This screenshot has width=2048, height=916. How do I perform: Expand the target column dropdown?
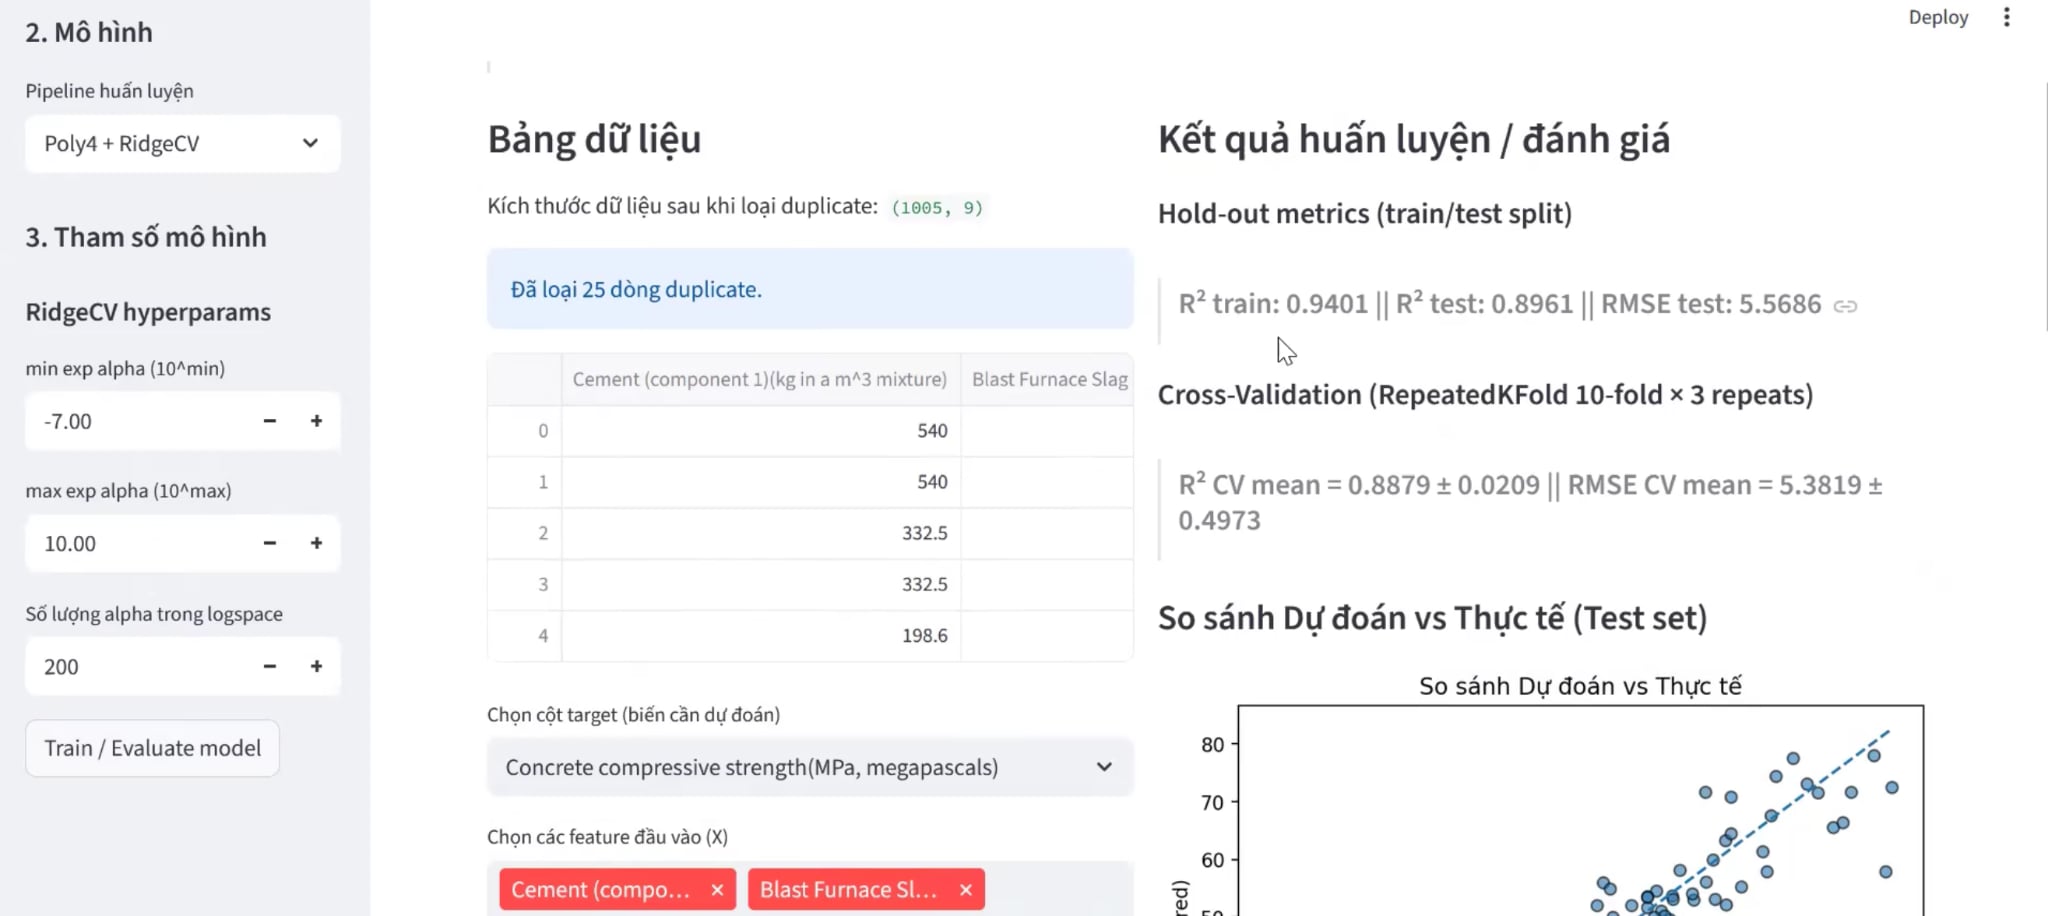809,767
